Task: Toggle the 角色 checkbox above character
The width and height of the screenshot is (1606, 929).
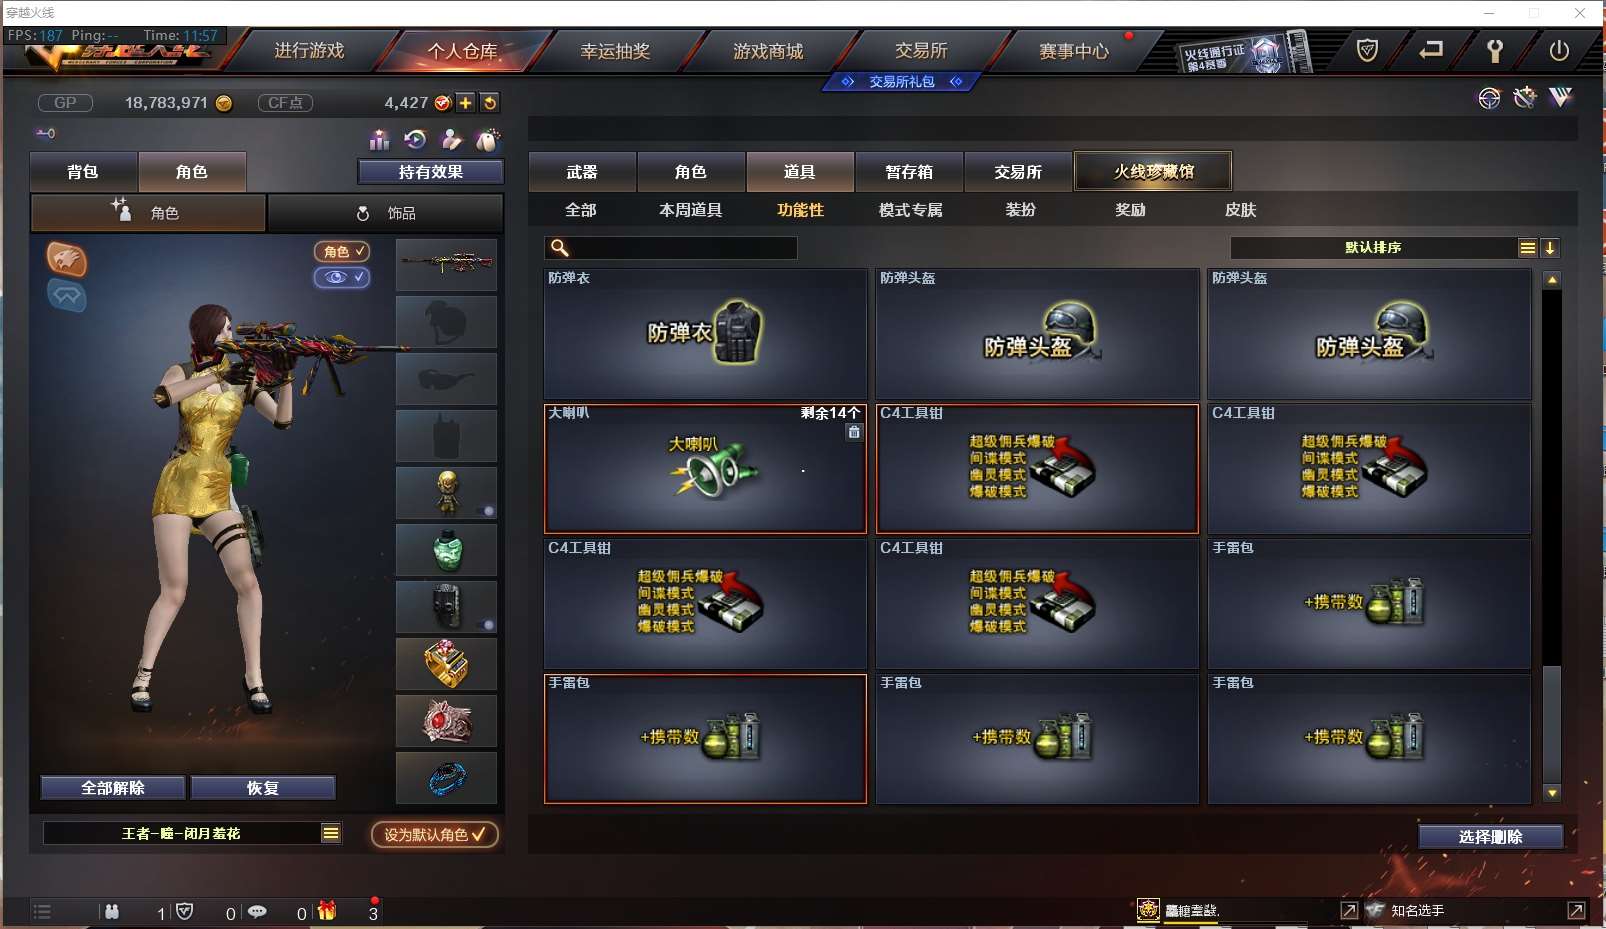Action: [x=342, y=252]
